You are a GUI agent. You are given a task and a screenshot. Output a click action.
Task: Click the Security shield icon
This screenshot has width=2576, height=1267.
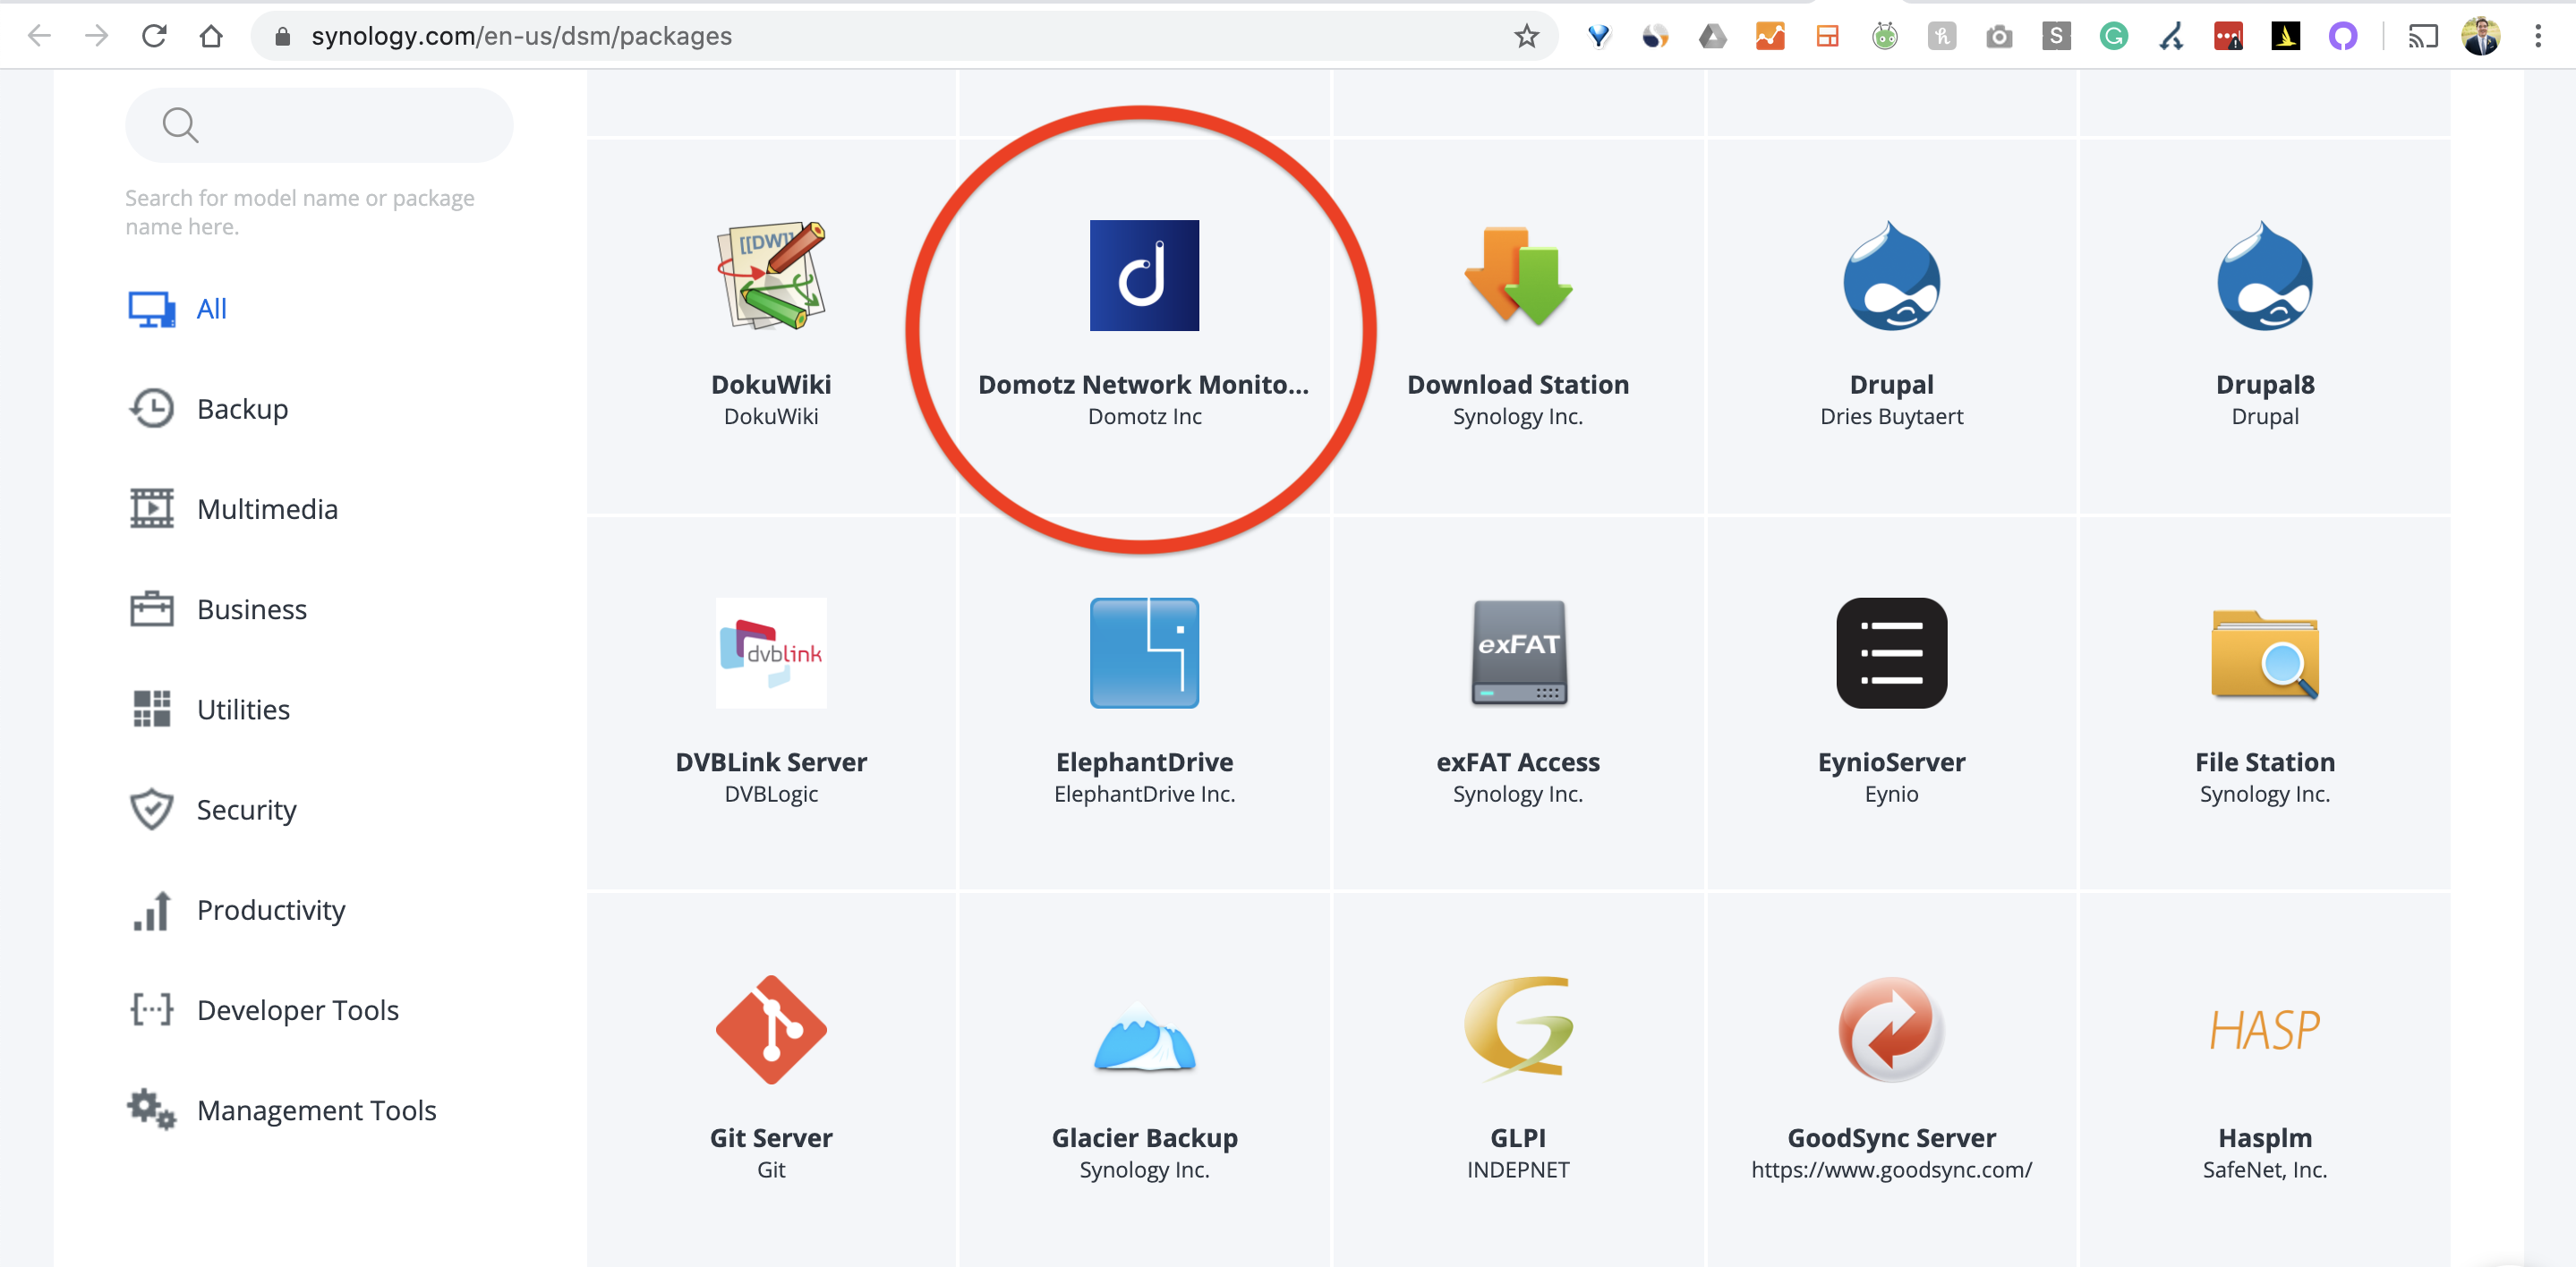pos(152,809)
